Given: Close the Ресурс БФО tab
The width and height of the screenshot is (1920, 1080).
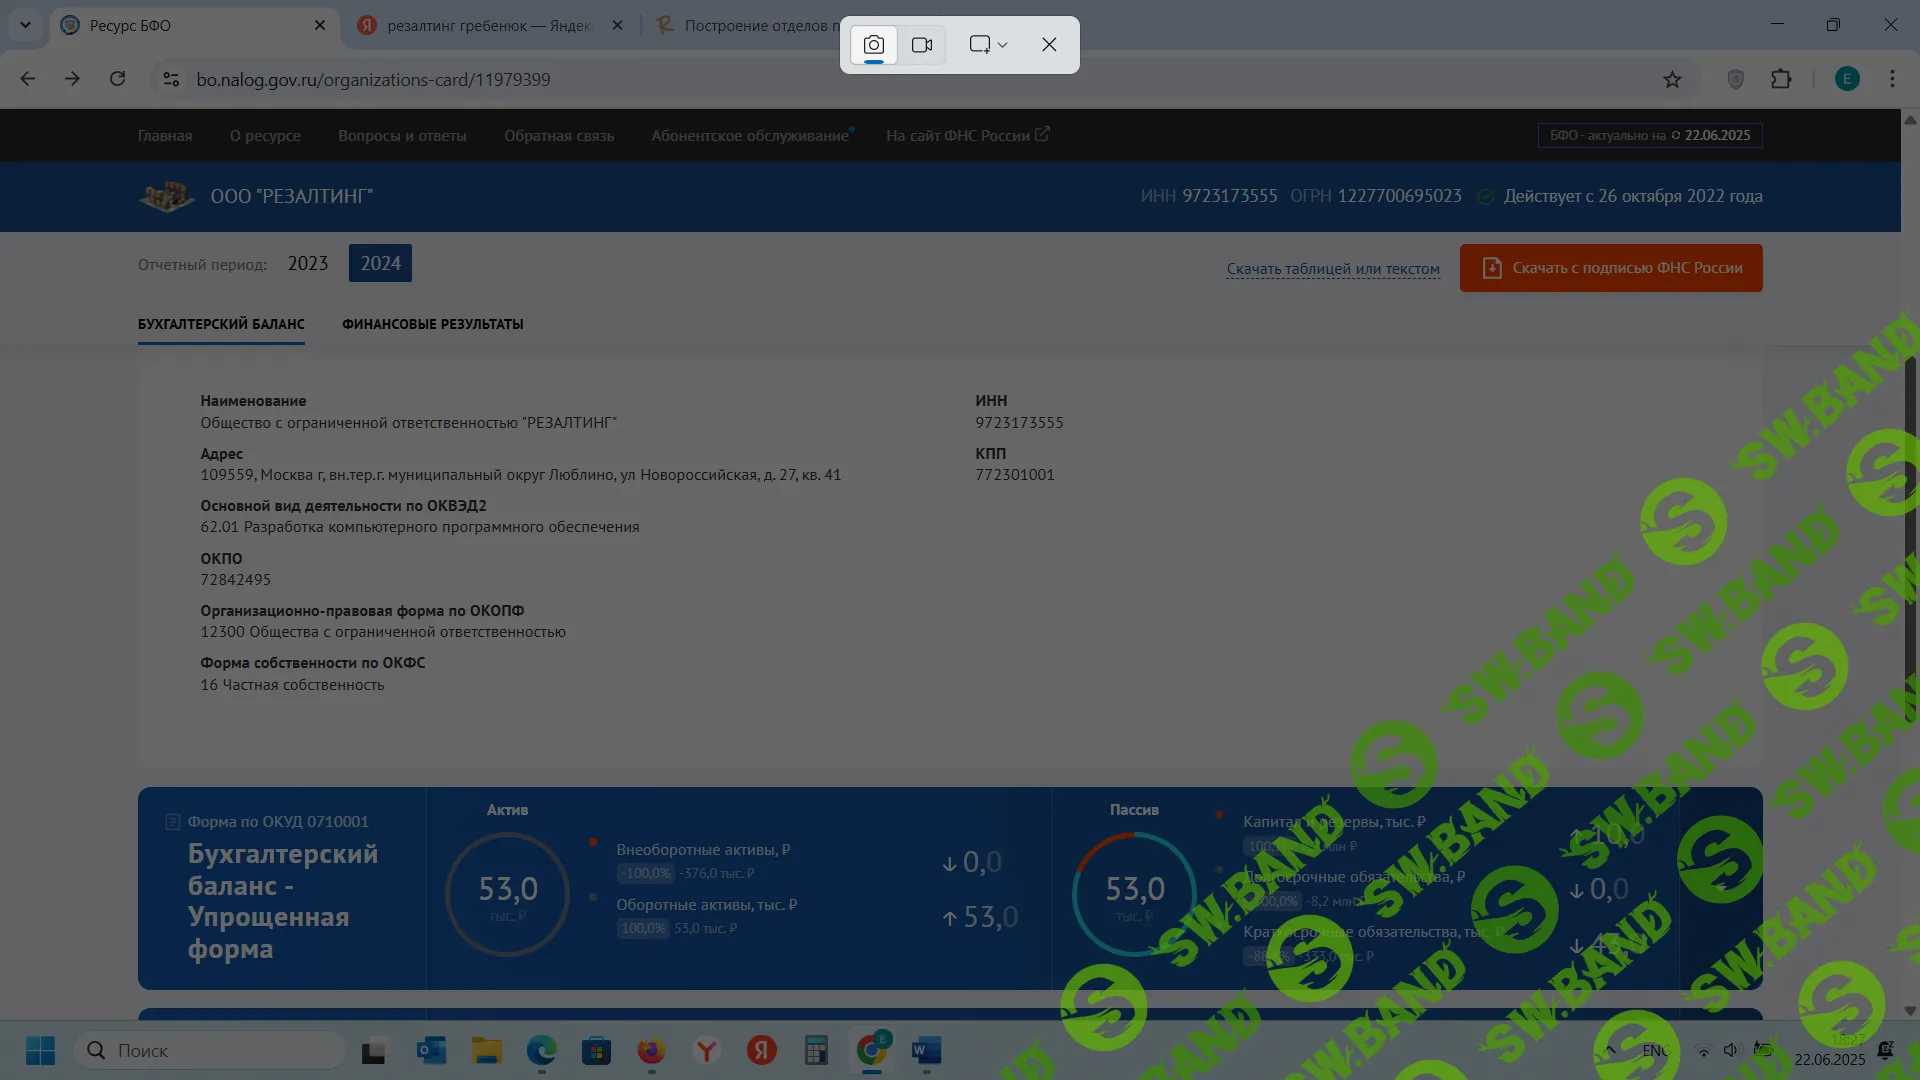Looking at the screenshot, I should click(x=320, y=26).
